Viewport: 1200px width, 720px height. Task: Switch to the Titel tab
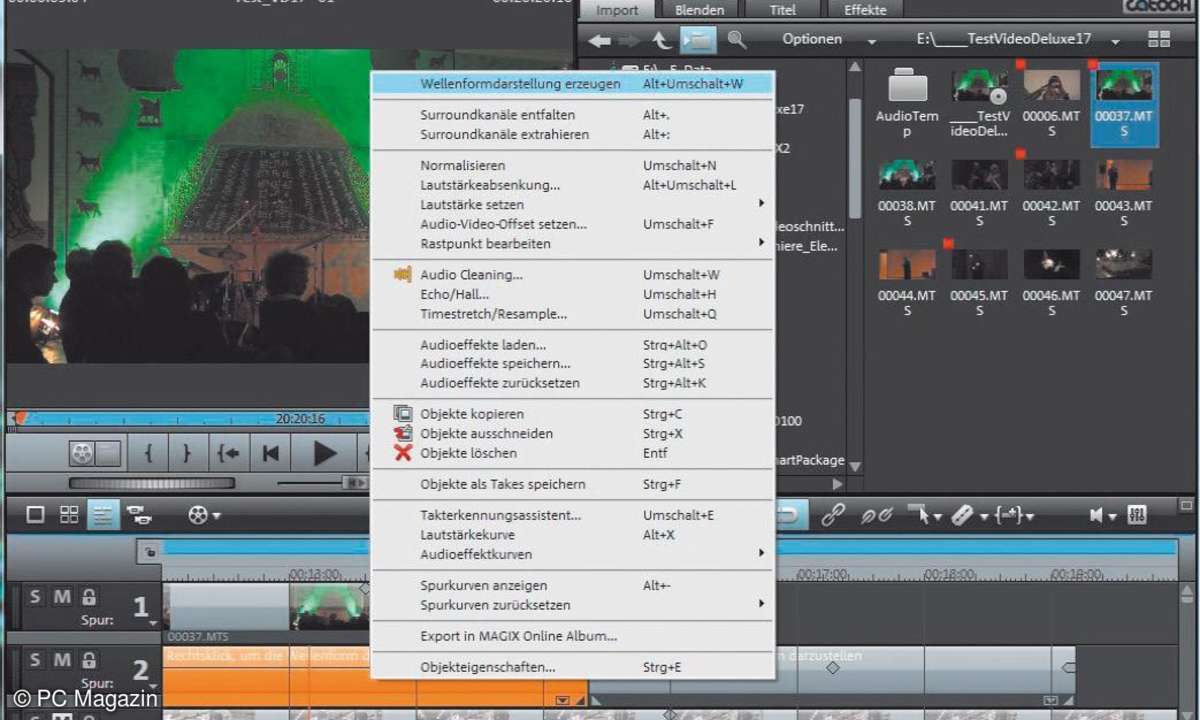[x=784, y=10]
